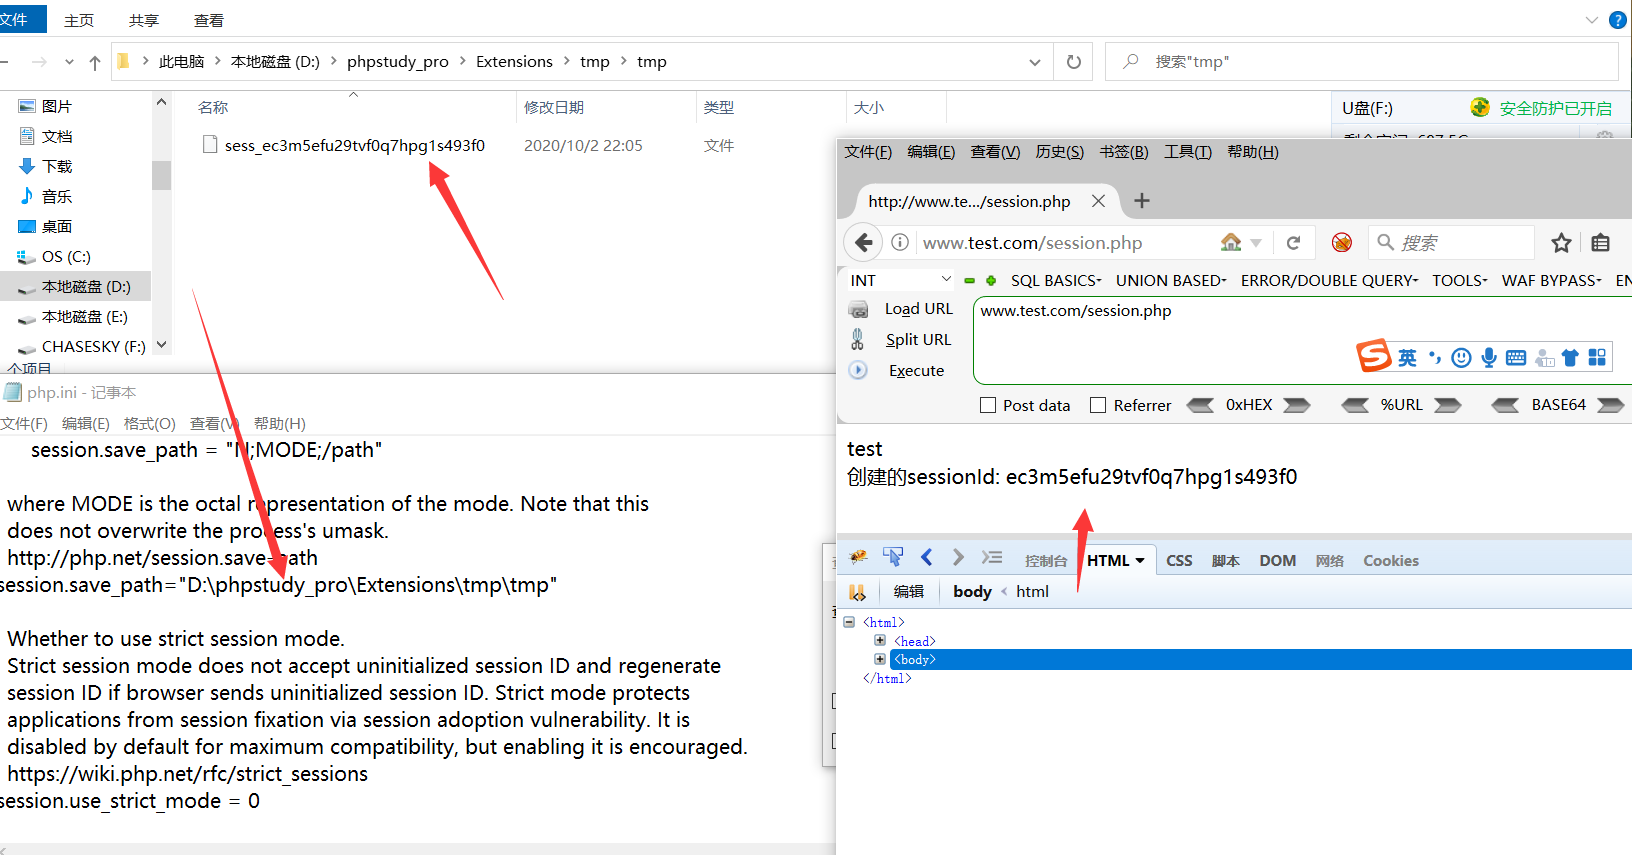Switch to Firebug Cookies tab
The width and height of the screenshot is (1632, 855).
1391,561
